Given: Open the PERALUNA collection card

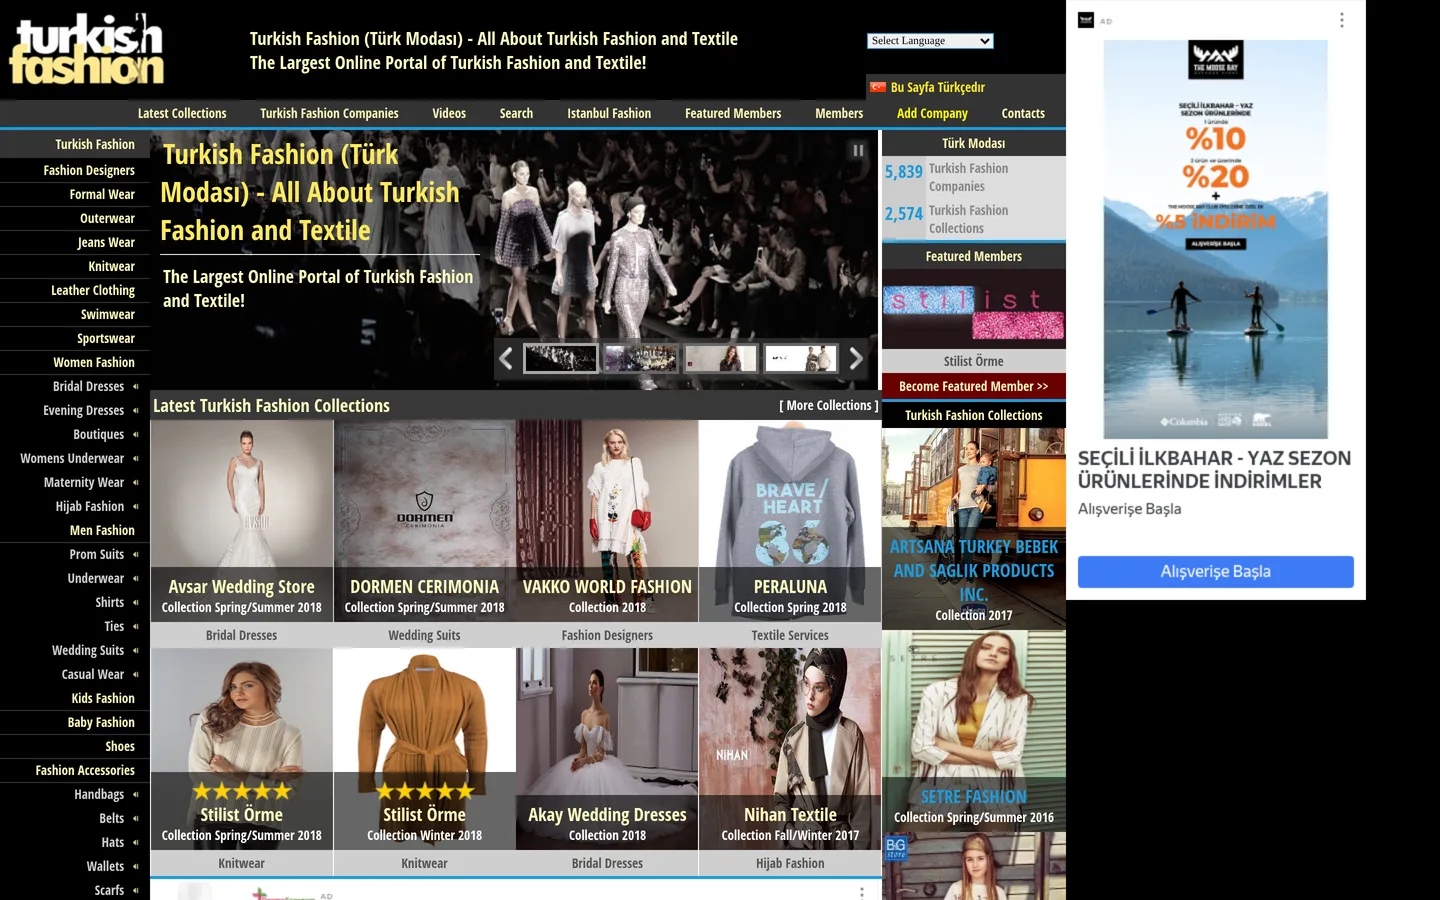Looking at the screenshot, I should click(790, 521).
